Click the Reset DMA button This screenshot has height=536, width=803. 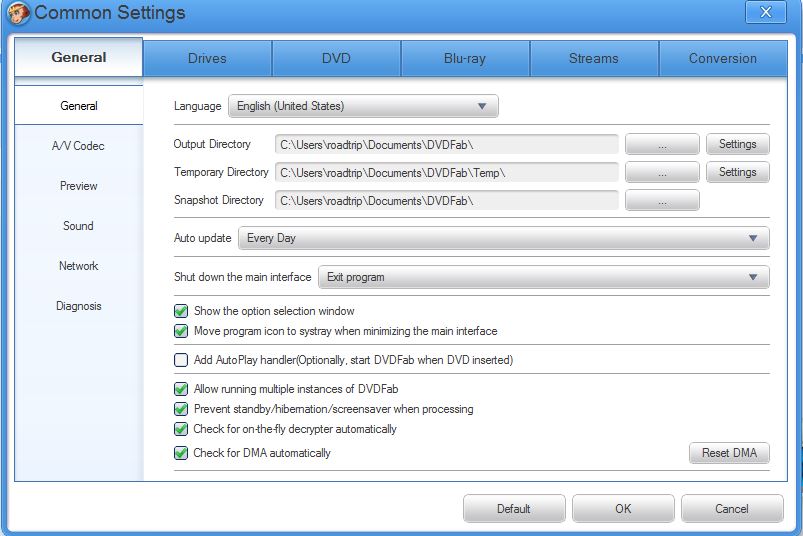(x=729, y=453)
